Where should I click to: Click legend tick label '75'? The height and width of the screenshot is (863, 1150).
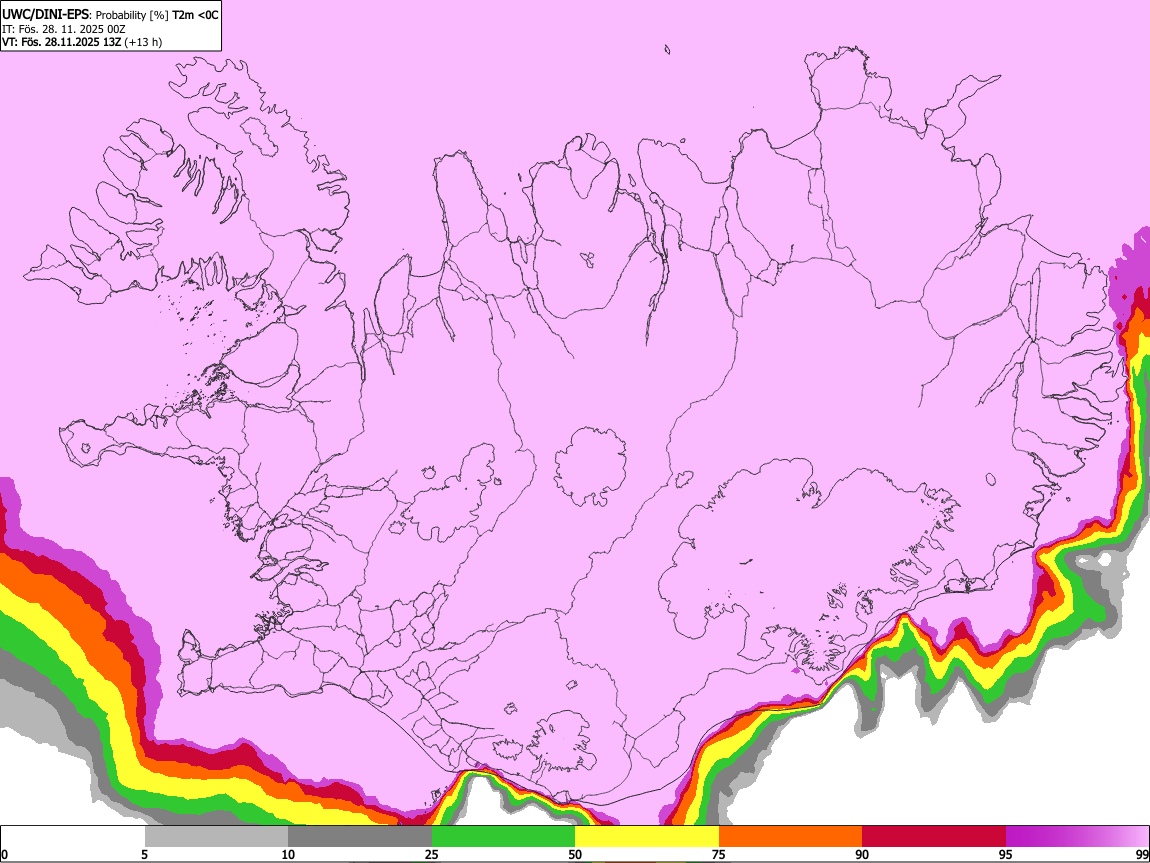click(719, 854)
